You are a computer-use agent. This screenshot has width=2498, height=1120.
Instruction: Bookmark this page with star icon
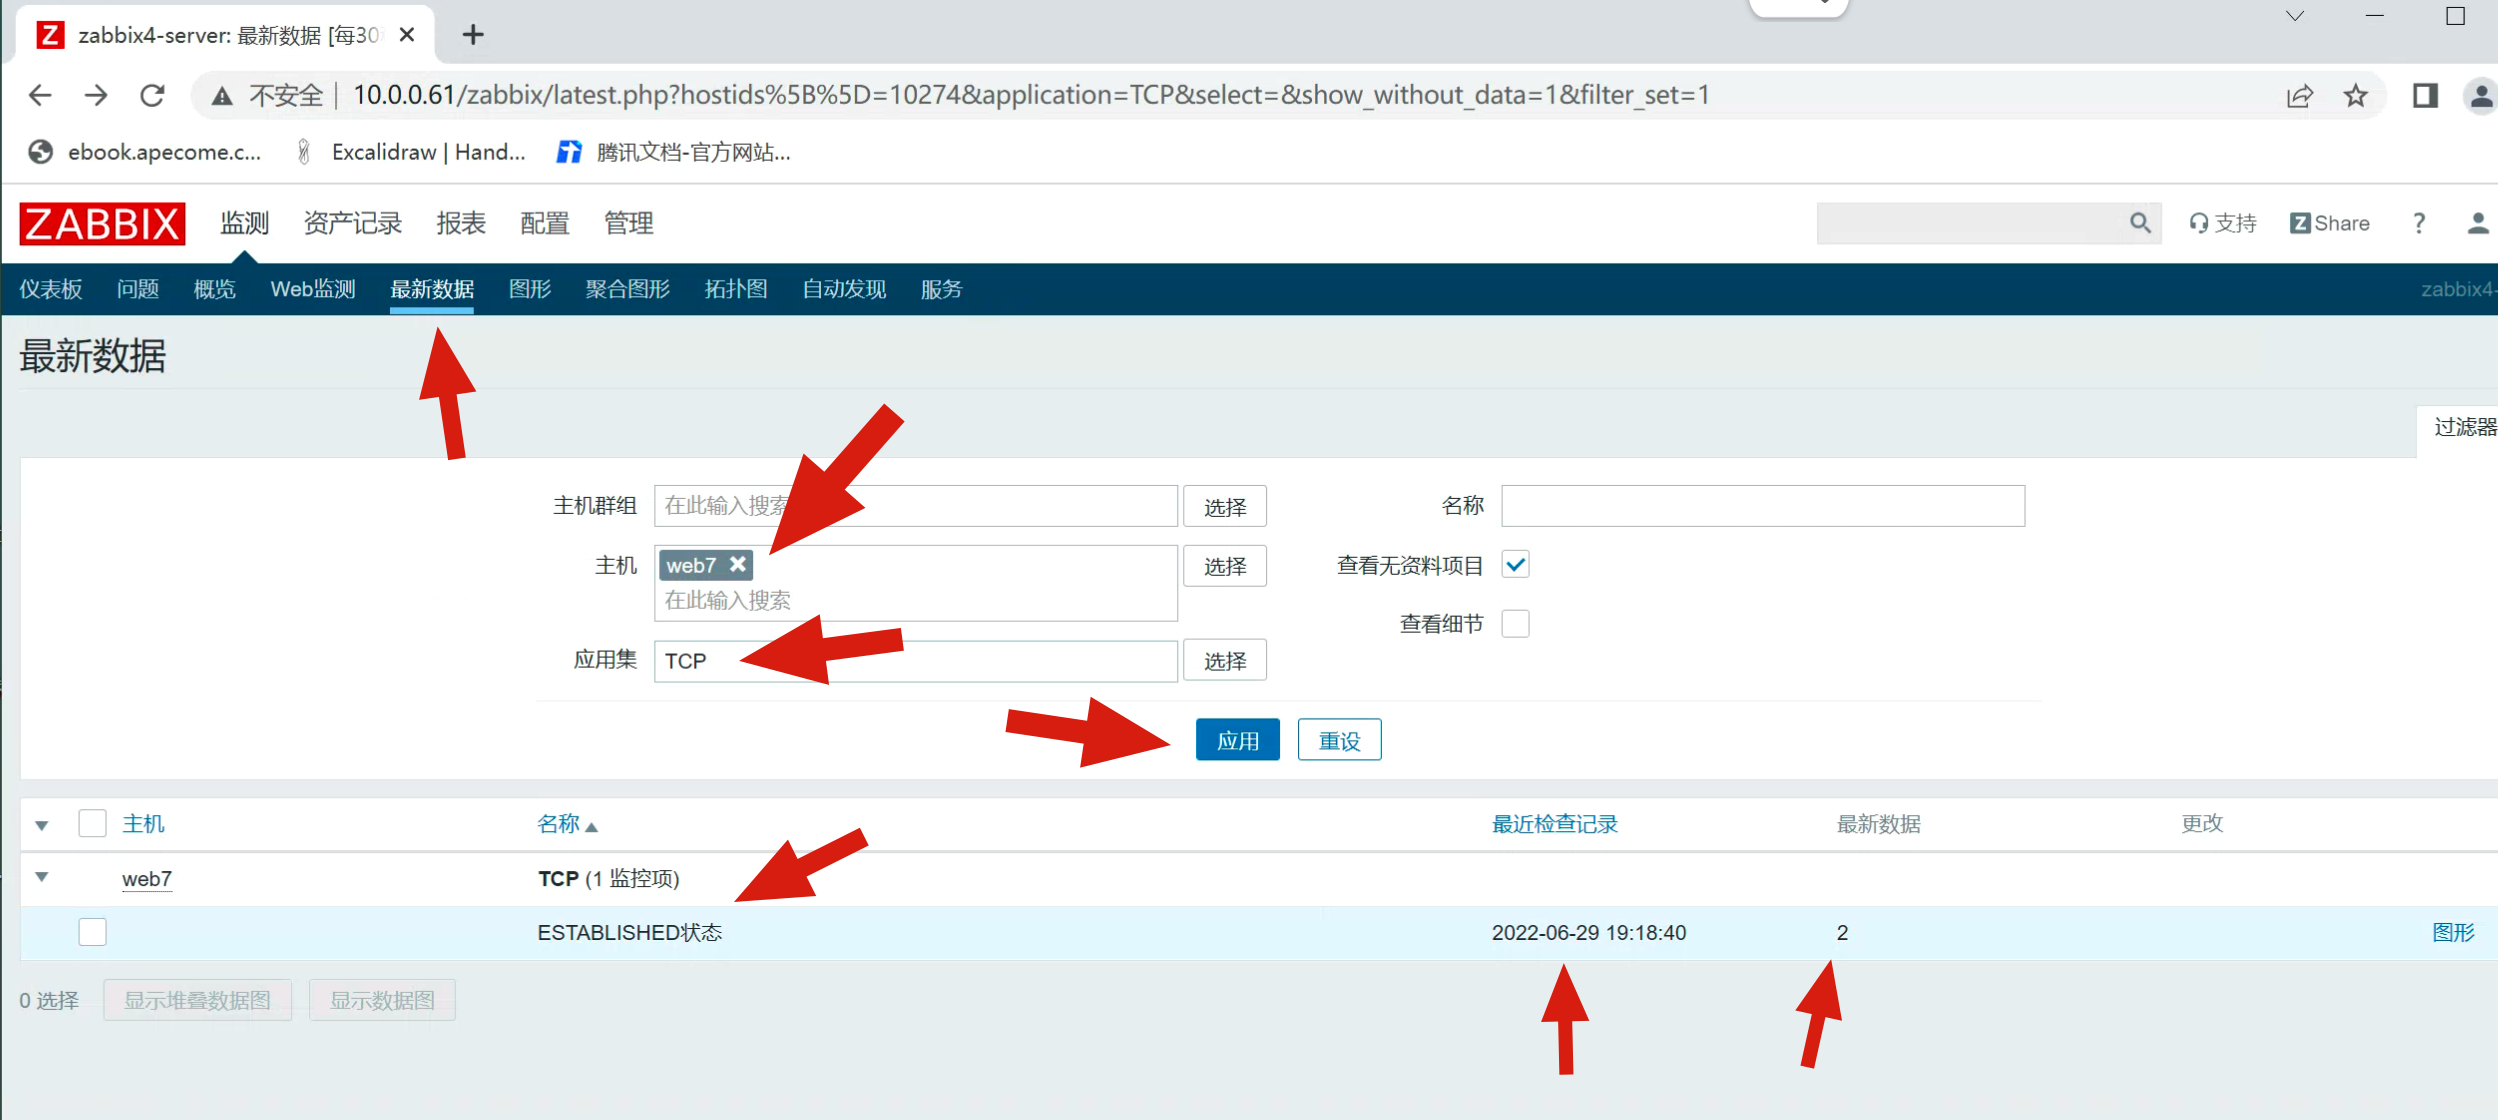tap(2355, 95)
